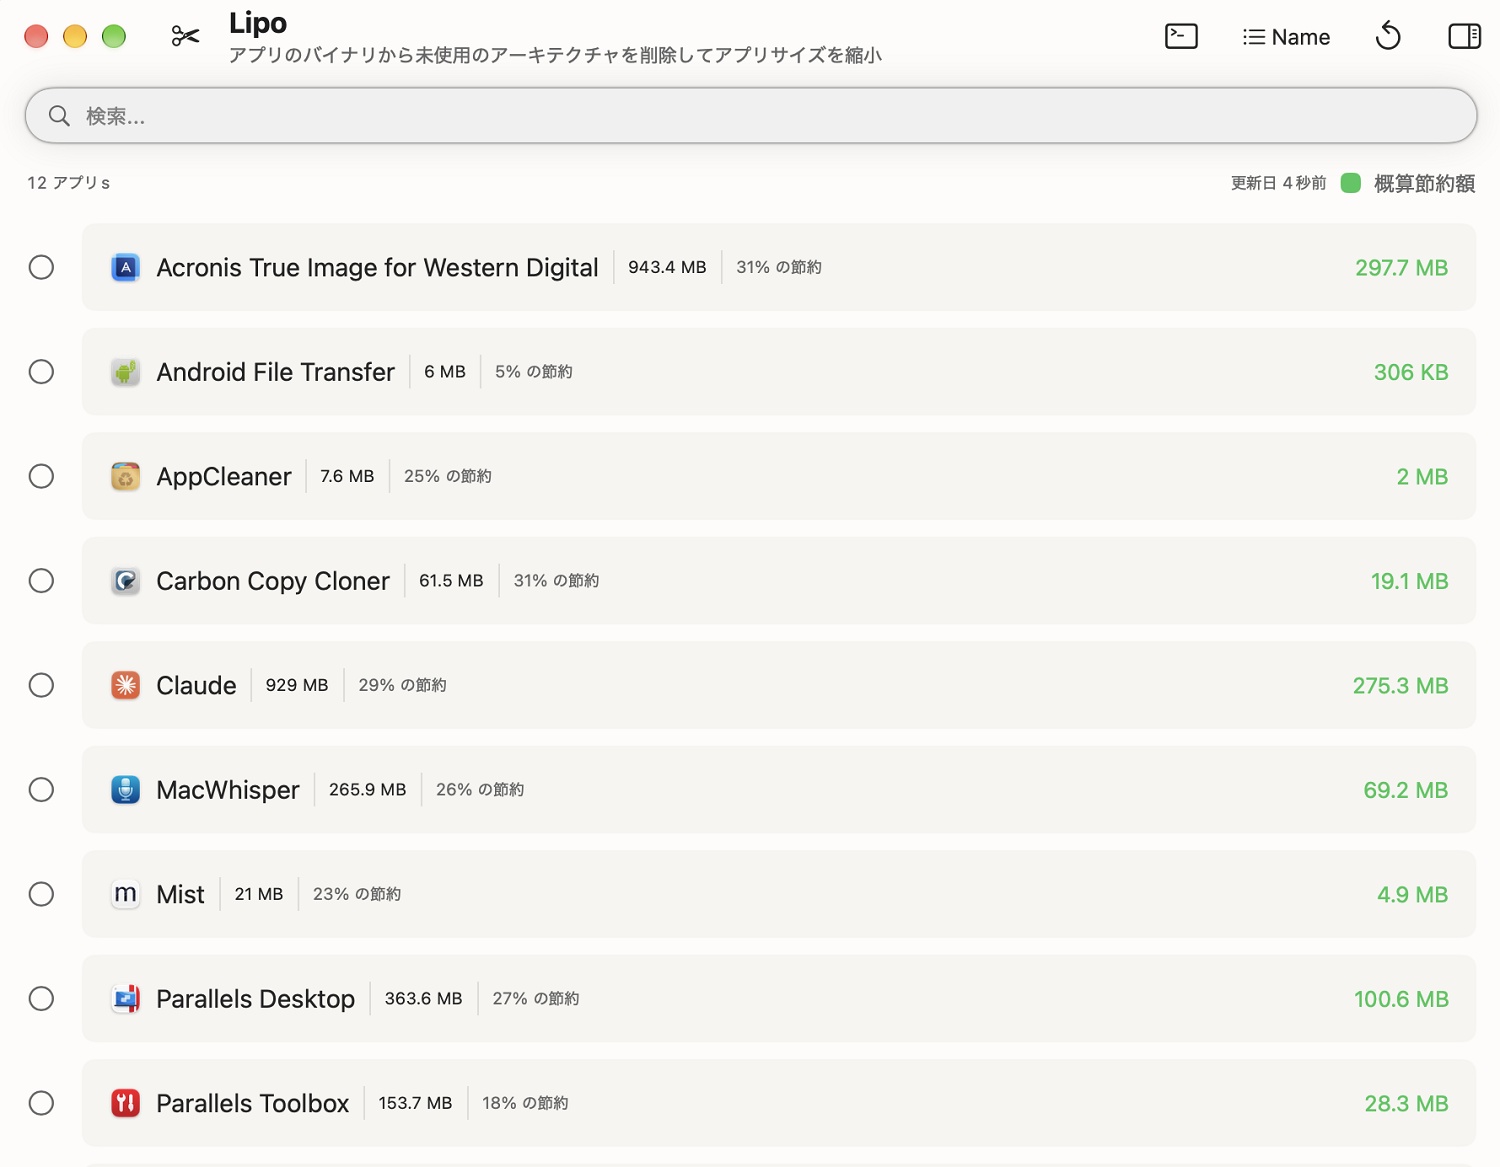Click the Carbon Copy Cloner app name

[x=273, y=581]
